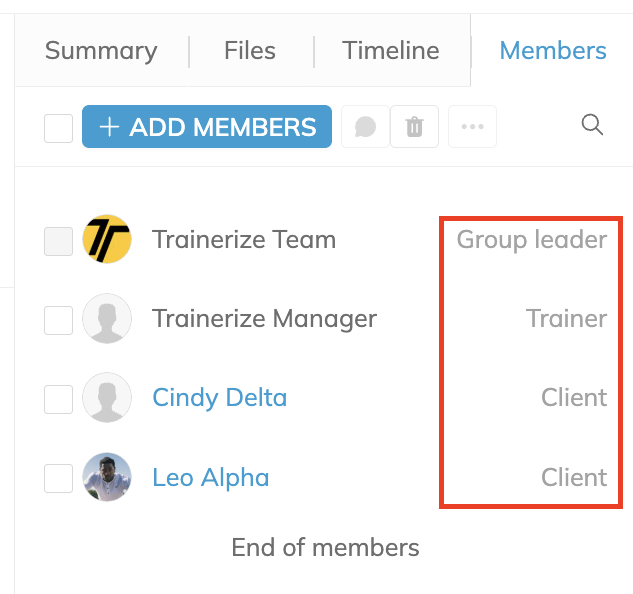Image resolution: width=633 pixels, height=594 pixels.
Task: Select the Cindy Delta checkbox
Action: [x=59, y=399]
